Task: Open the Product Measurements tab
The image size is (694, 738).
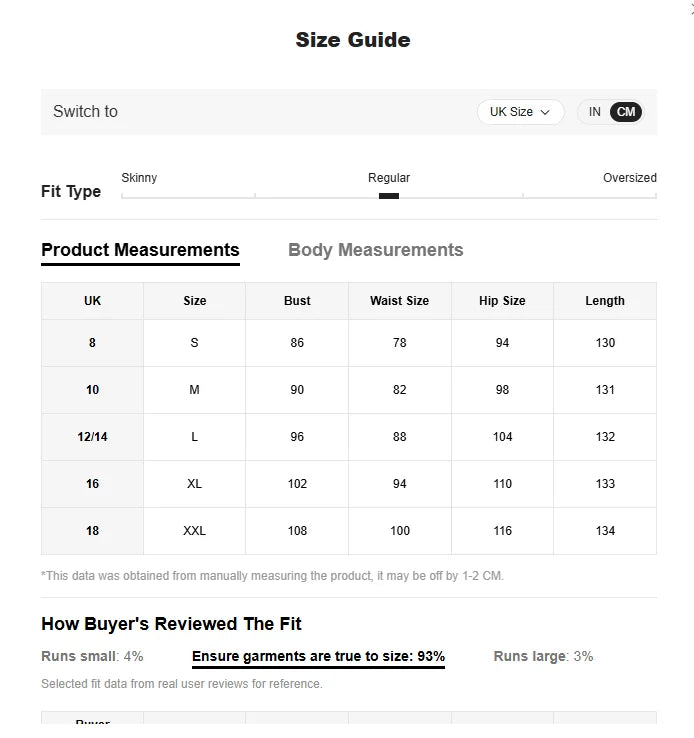Action: click(x=140, y=250)
